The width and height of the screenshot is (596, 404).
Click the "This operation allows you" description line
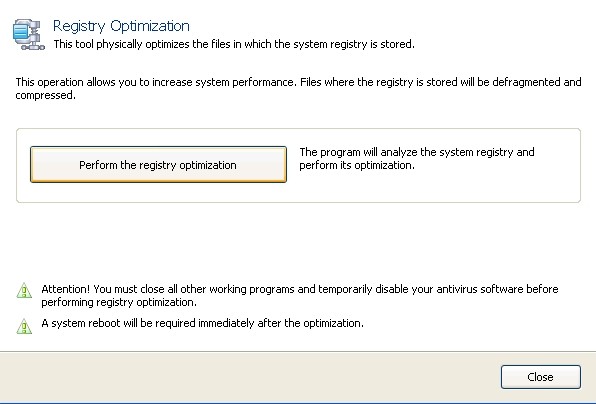(x=298, y=82)
